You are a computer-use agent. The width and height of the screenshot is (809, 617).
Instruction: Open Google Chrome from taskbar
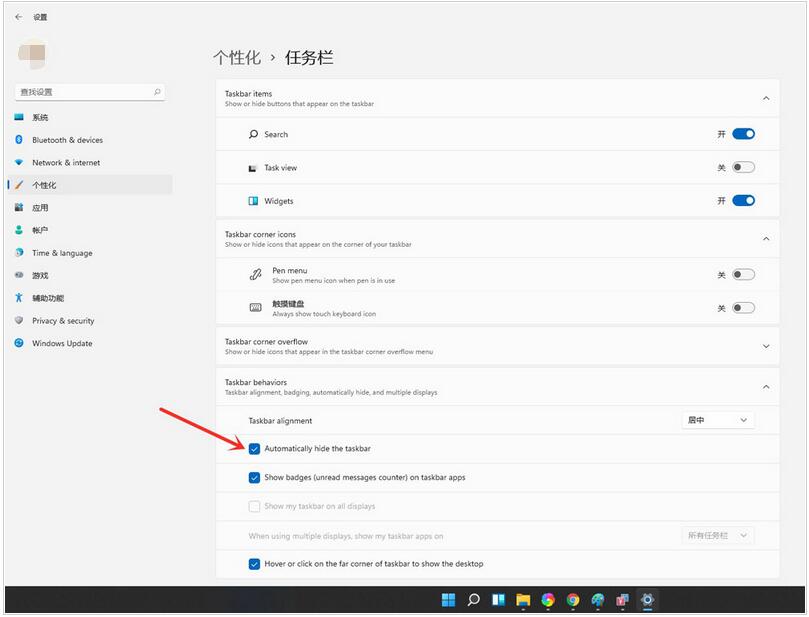pos(573,600)
